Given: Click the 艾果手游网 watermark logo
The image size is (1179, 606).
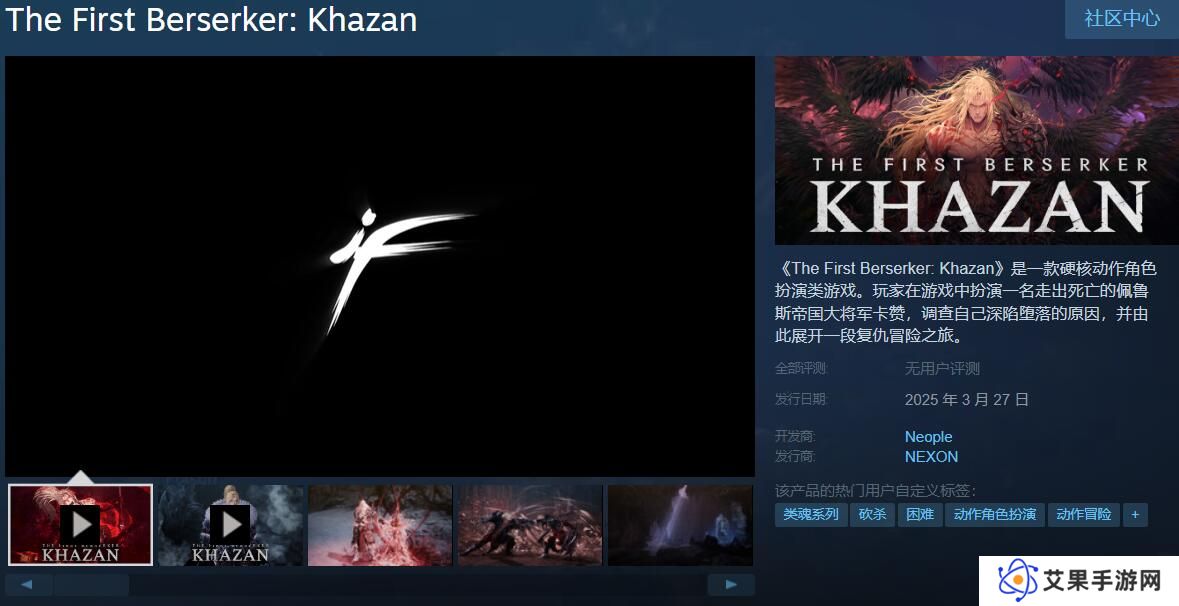Looking at the screenshot, I should [x=1079, y=580].
